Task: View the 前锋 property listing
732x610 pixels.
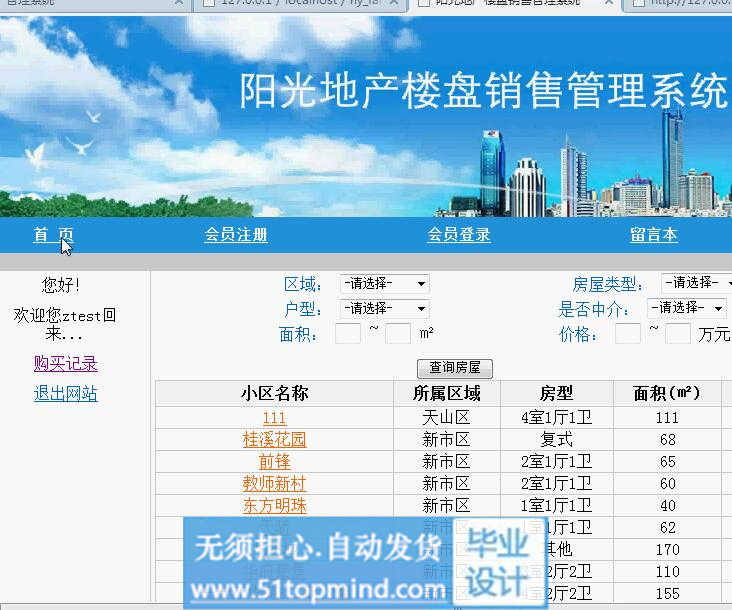Action: (x=274, y=462)
